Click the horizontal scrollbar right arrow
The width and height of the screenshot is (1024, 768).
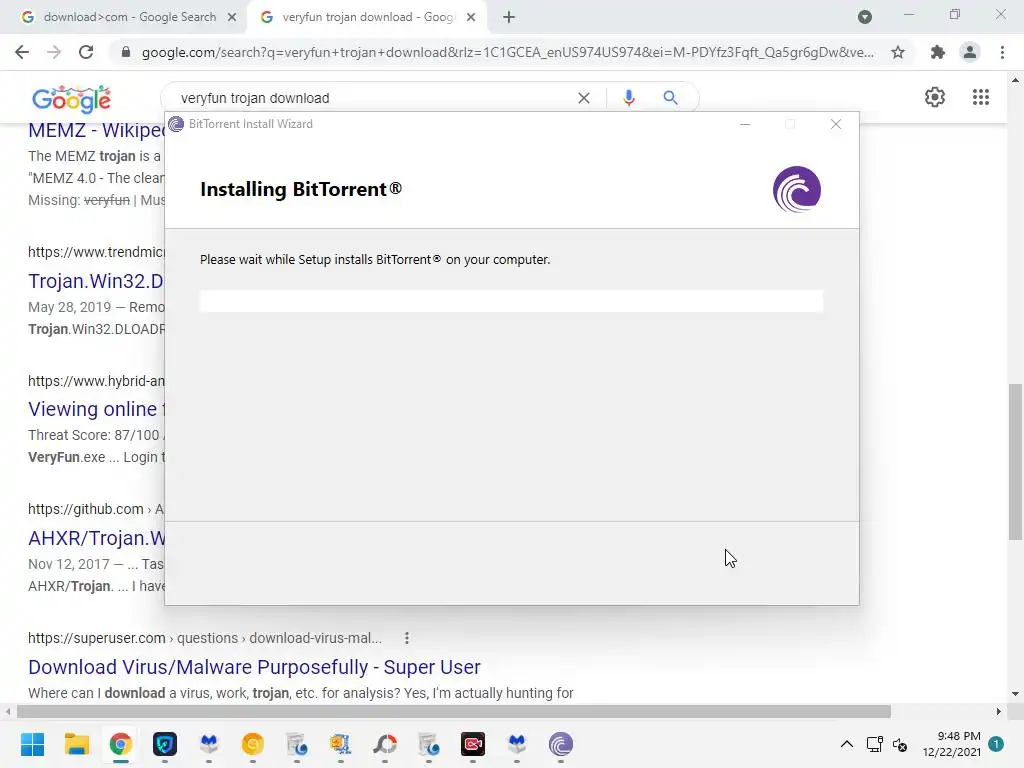pos(999,711)
